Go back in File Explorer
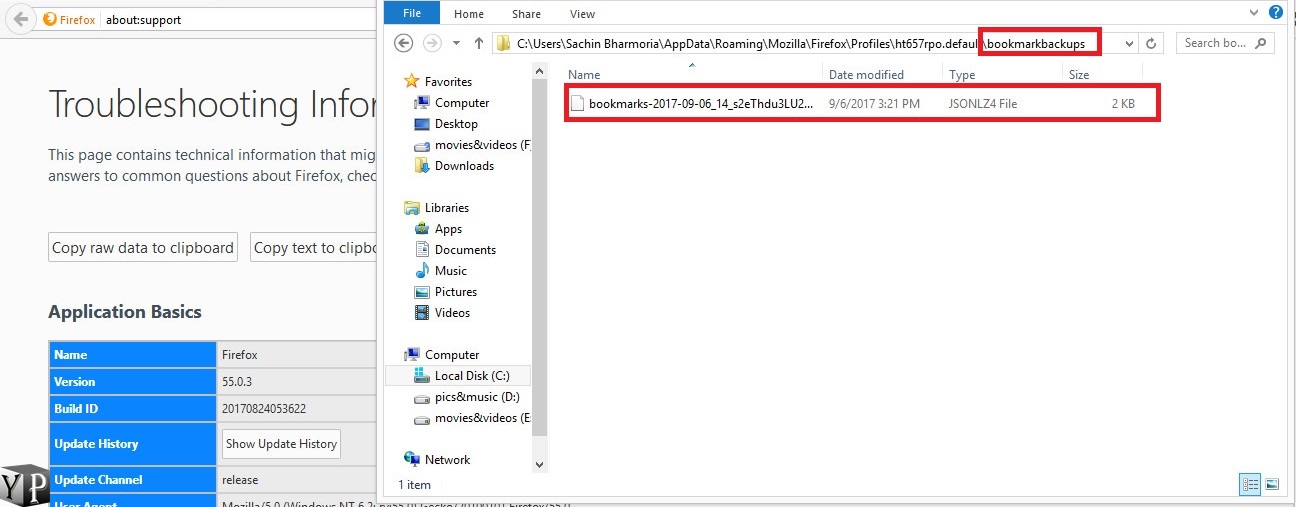 point(403,43)
